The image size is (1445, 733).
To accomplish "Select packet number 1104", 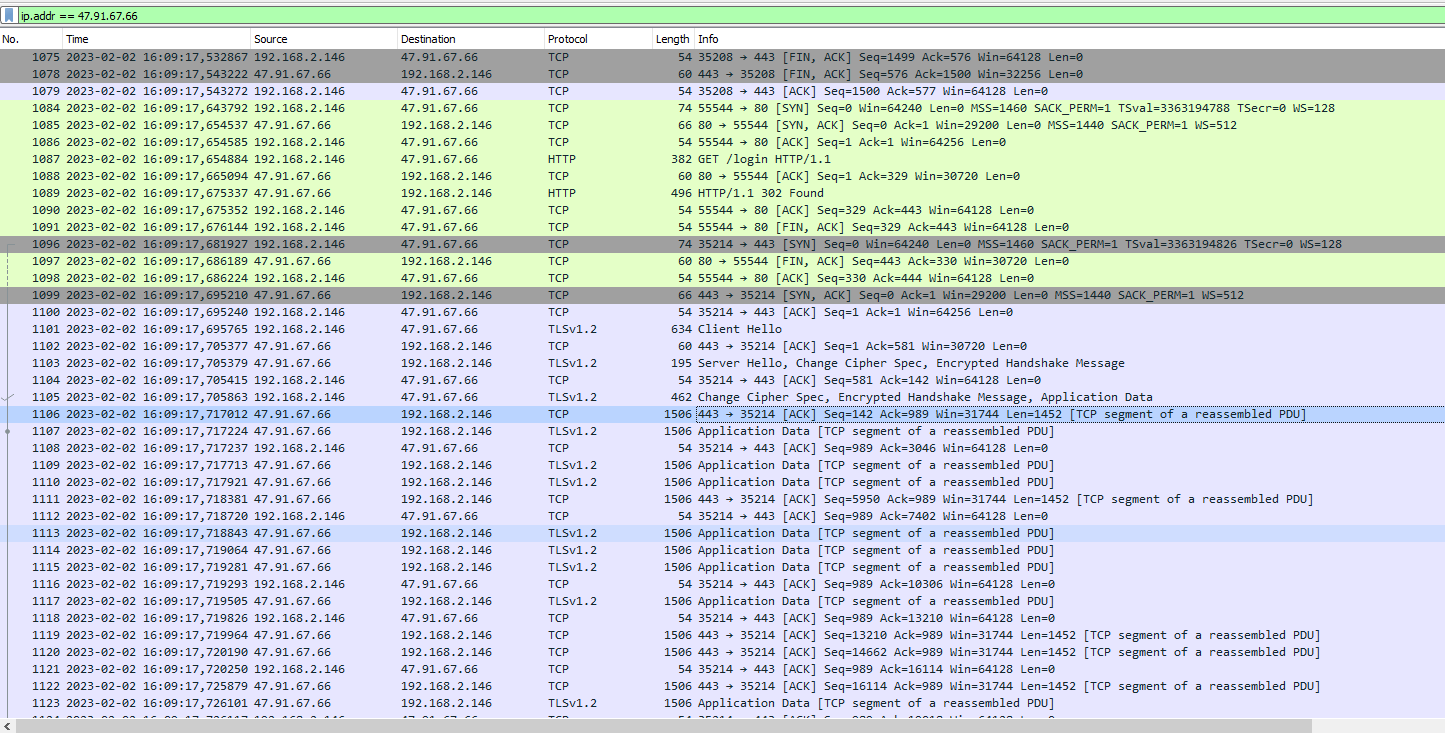I will 722,380.
